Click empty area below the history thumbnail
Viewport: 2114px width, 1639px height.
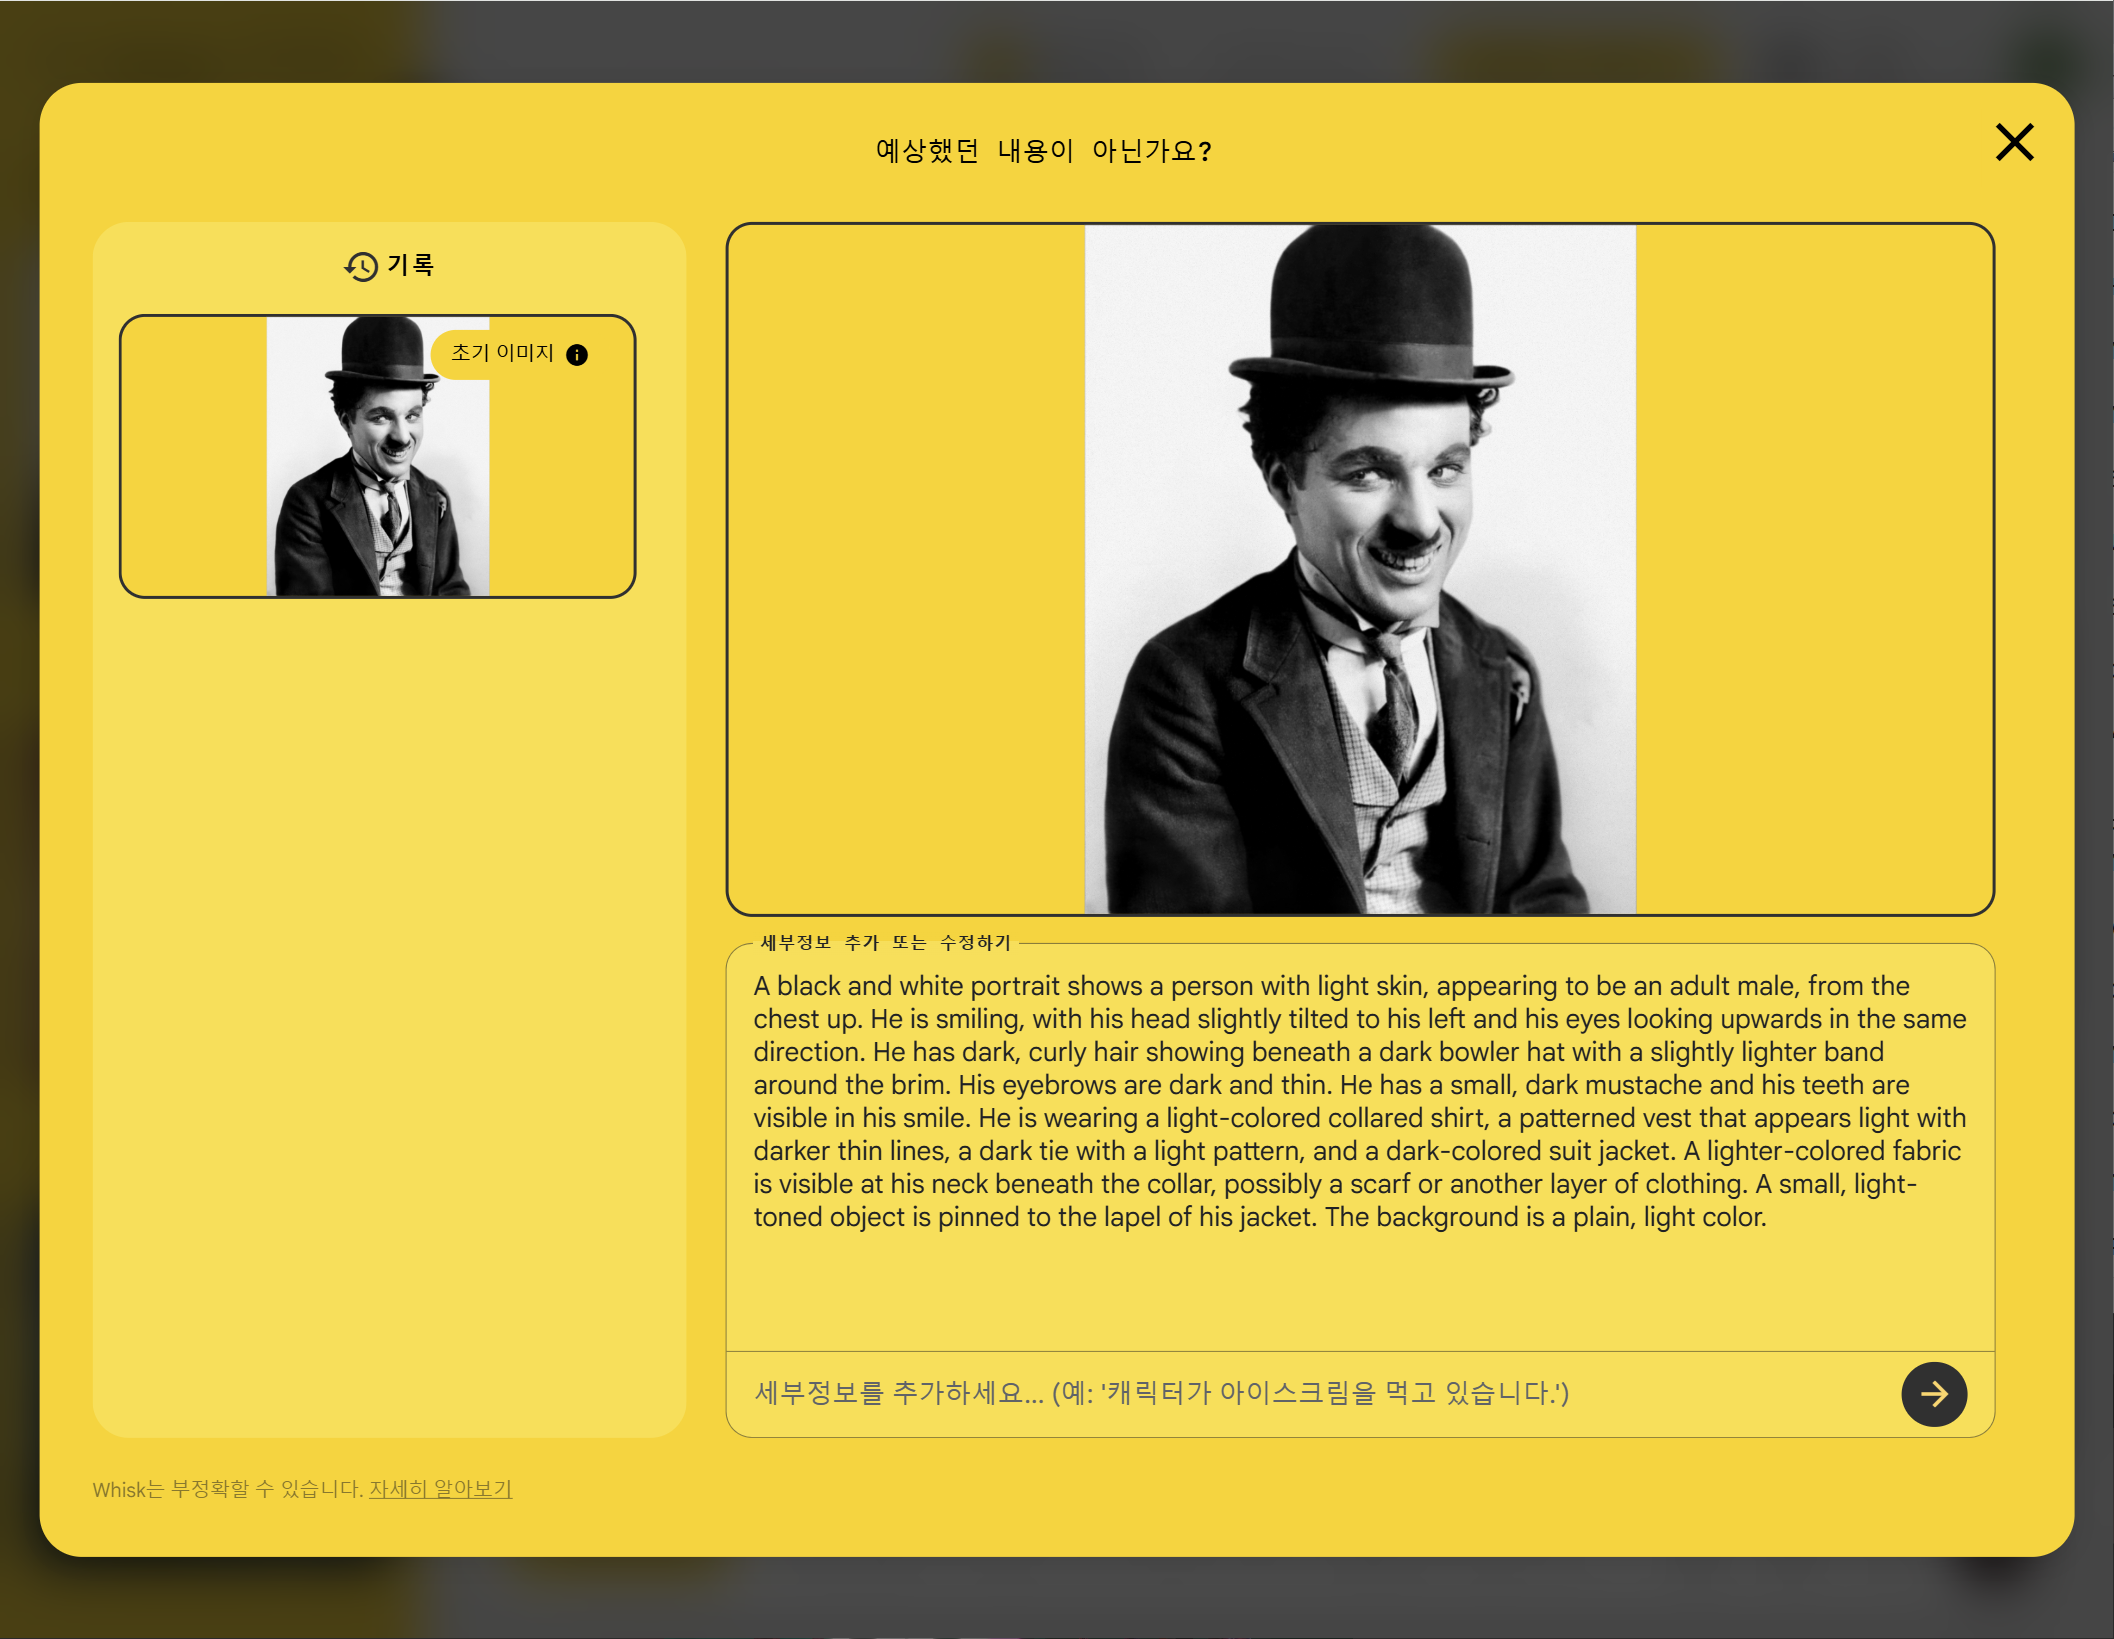[388, 1000]
